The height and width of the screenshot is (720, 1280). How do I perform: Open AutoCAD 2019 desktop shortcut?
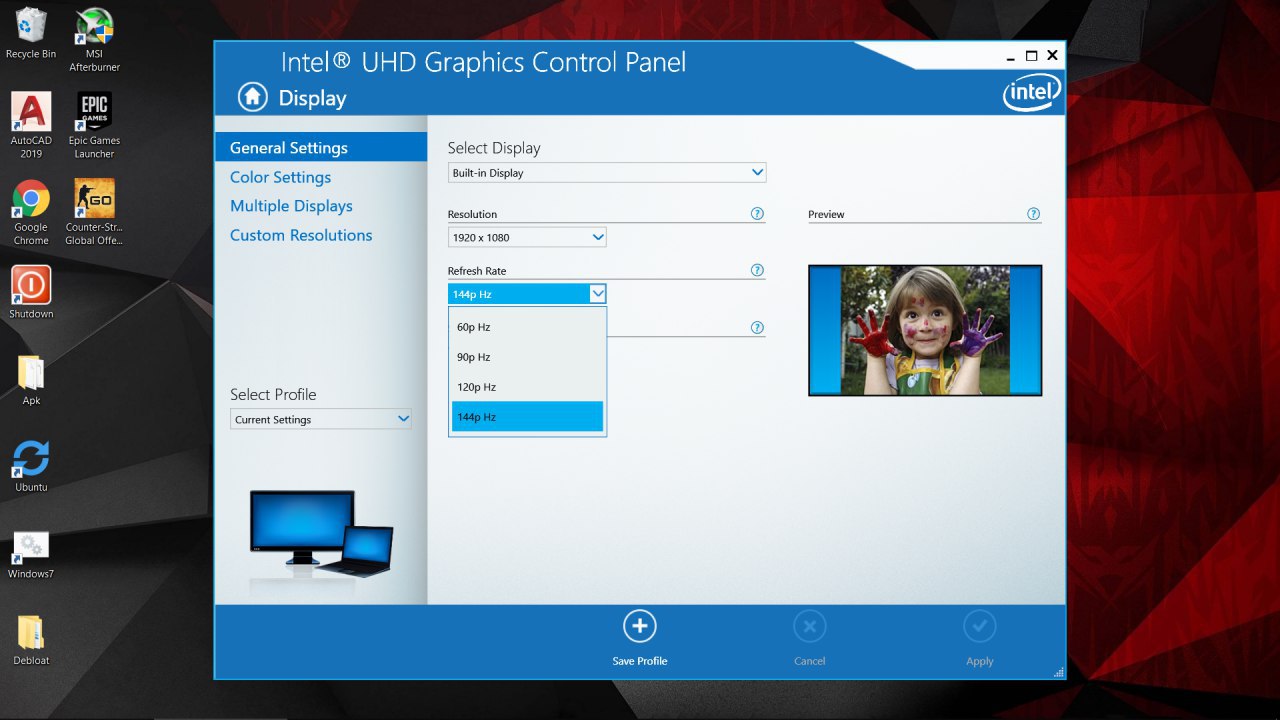31,126
